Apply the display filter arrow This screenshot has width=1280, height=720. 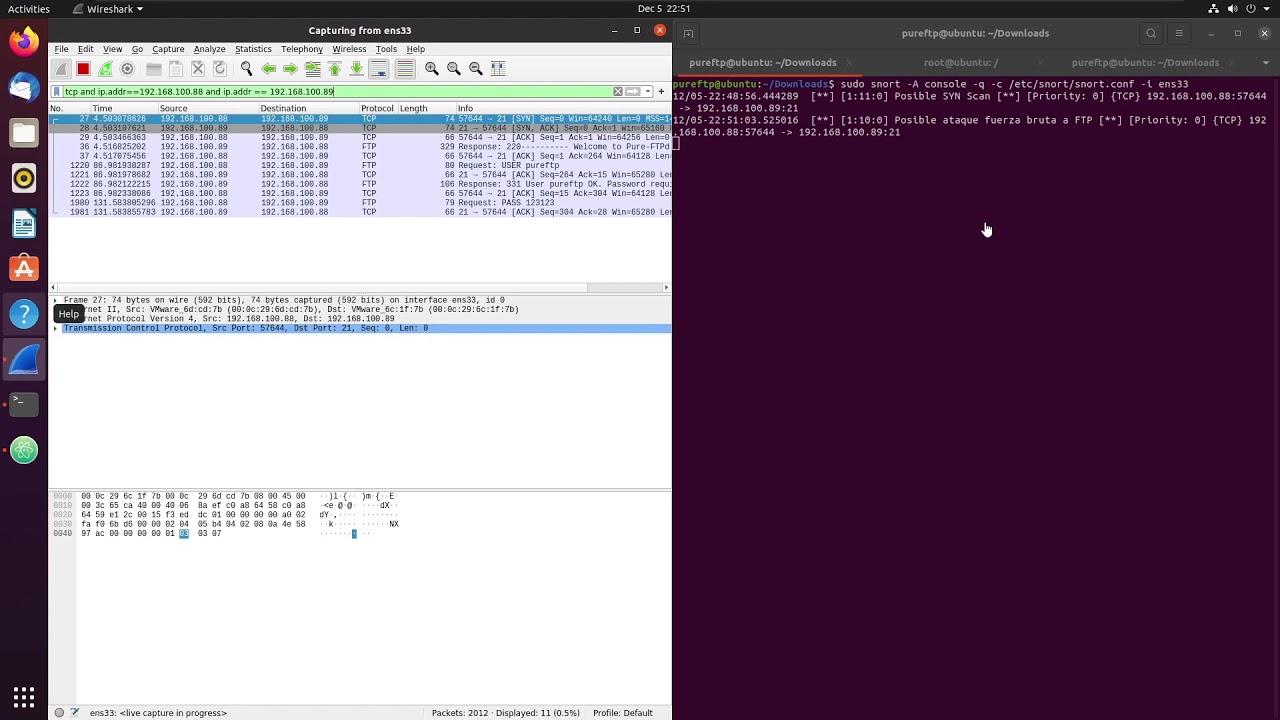coord(632,91)
